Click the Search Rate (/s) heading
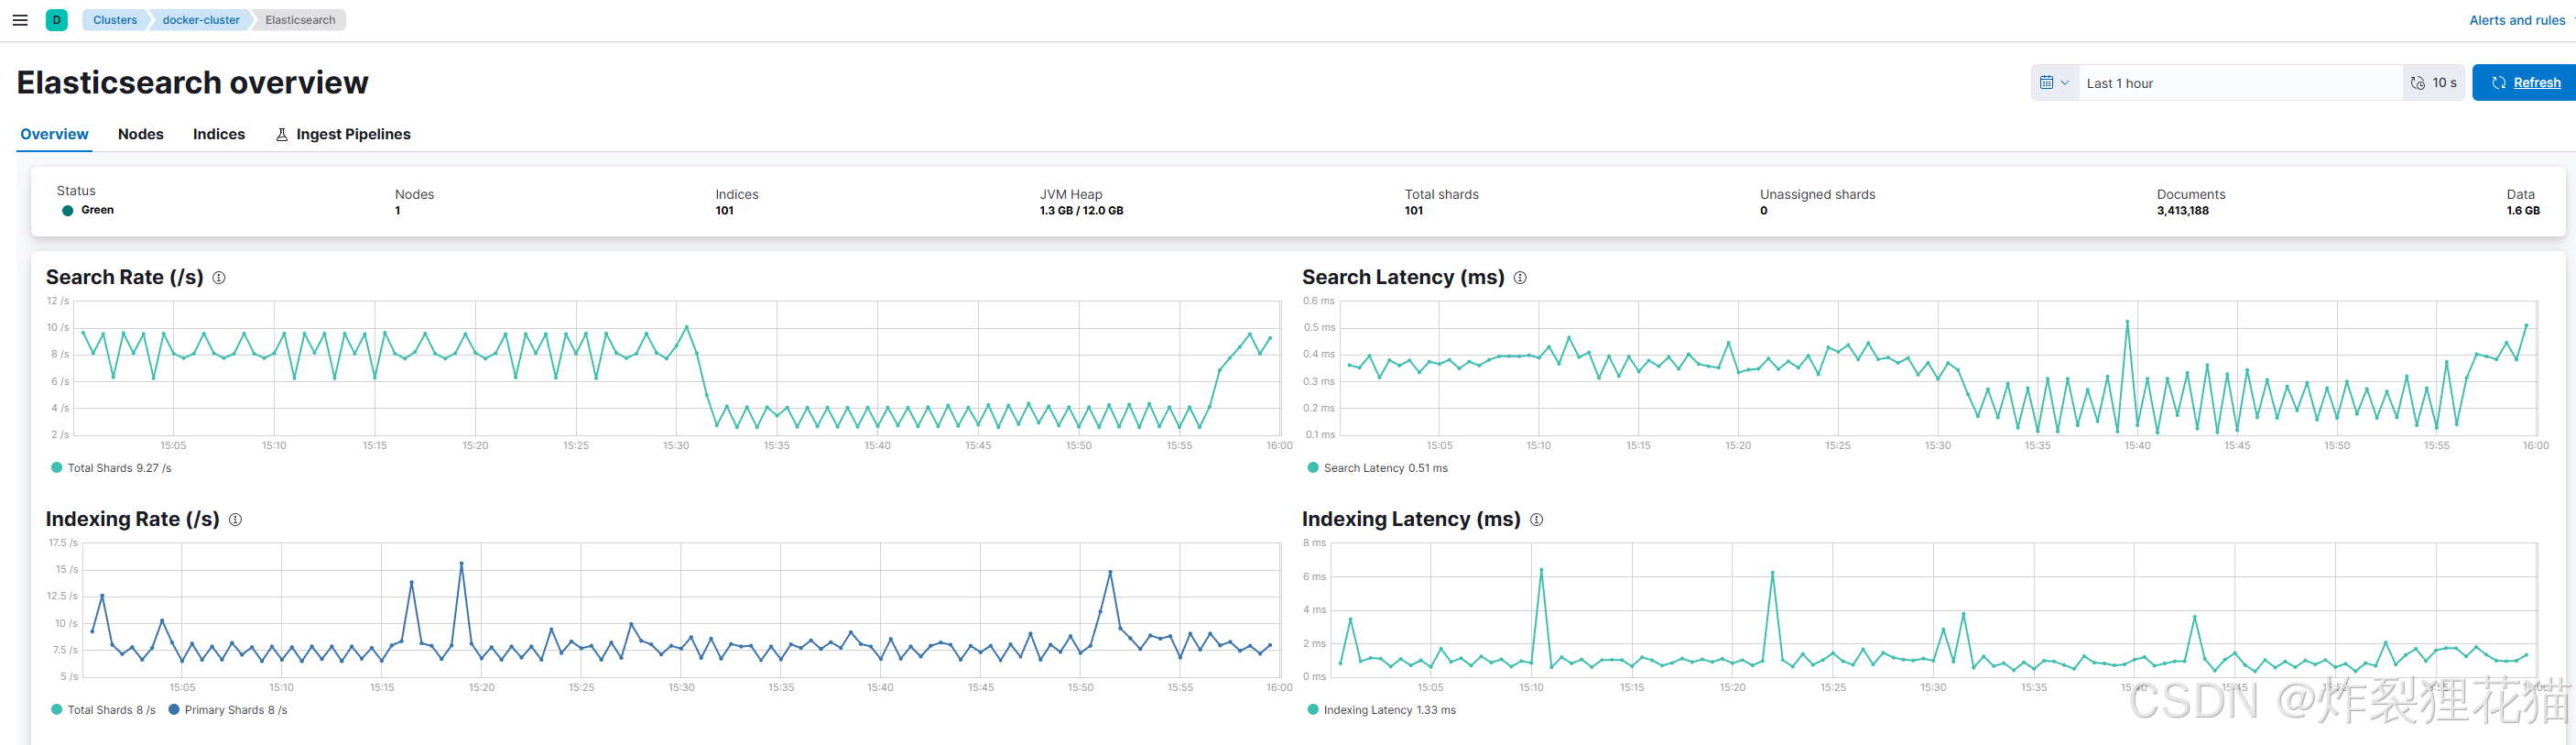The height and width of the screenshot is (745, 2576). [125, 277]
